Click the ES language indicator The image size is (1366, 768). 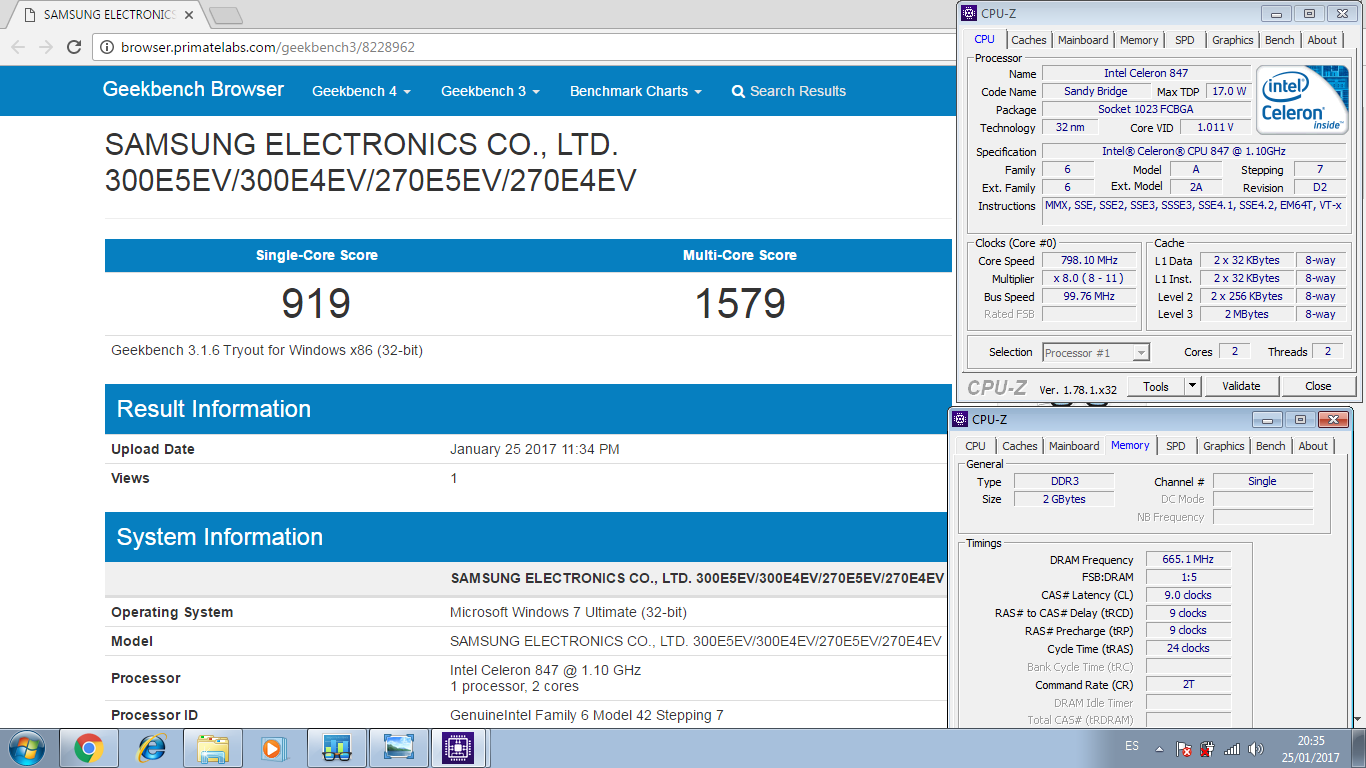pyautogui.click(x=1132, y=747)
